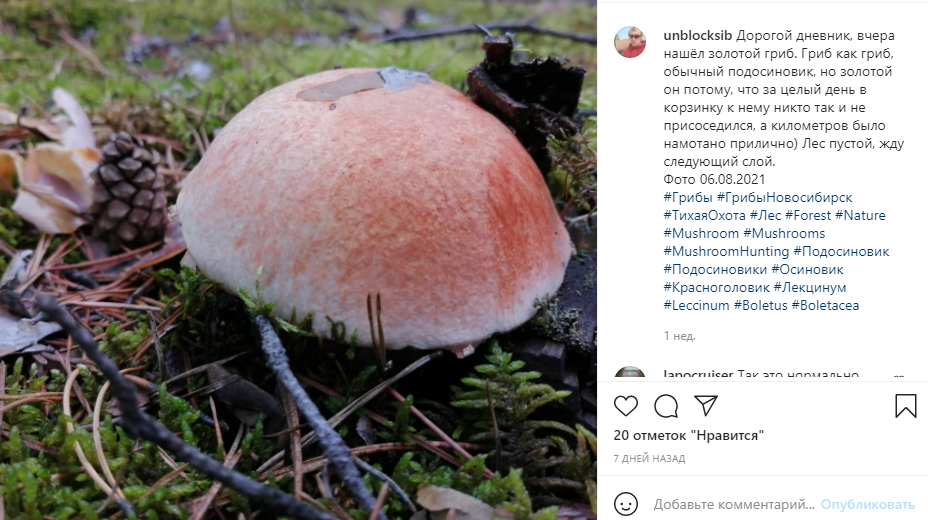The height and width of the screenshot is (520, 928).
Task: Open the emoji picker smiley icon
Action: coord(626,504)
